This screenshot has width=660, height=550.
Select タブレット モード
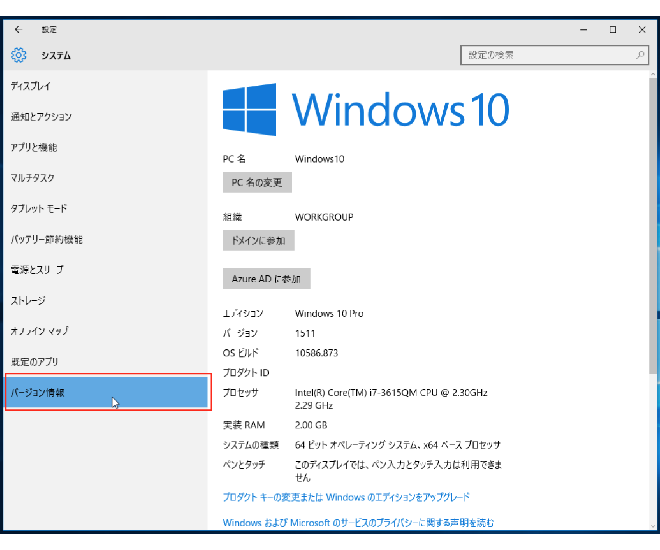[x=106, y=209]
